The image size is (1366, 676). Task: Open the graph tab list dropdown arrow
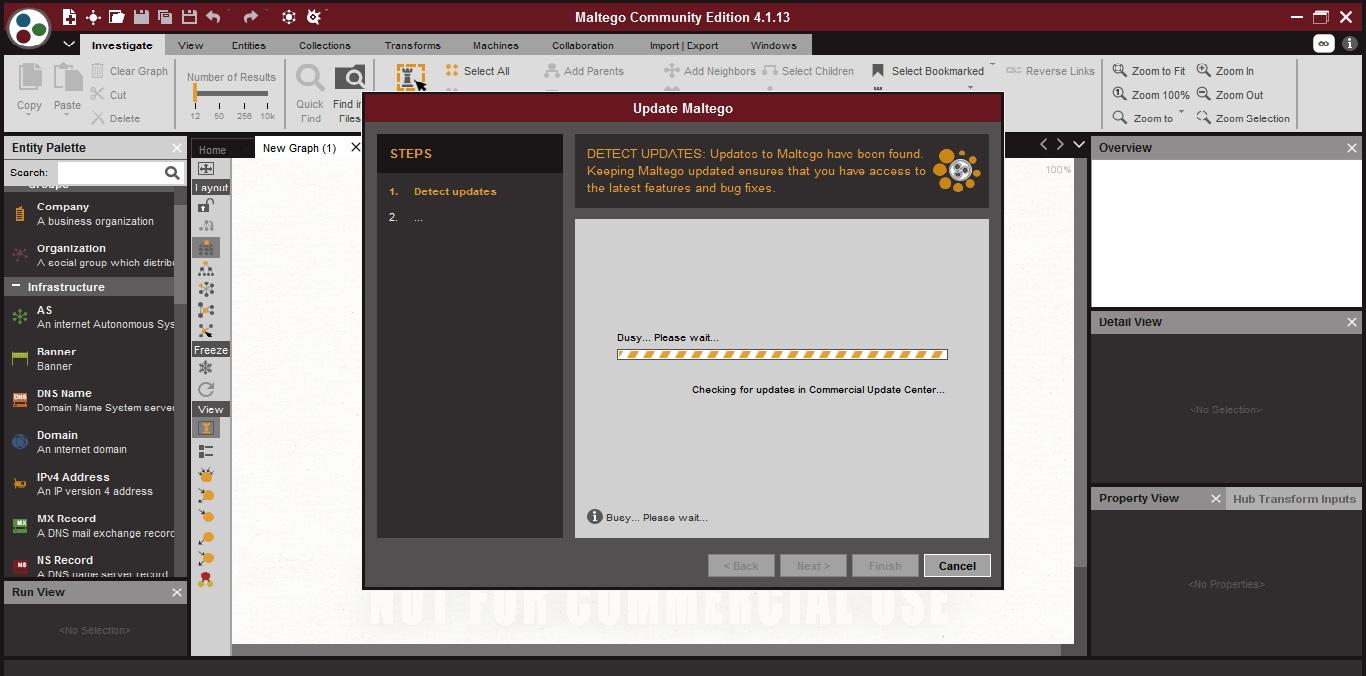[1079, 145]
